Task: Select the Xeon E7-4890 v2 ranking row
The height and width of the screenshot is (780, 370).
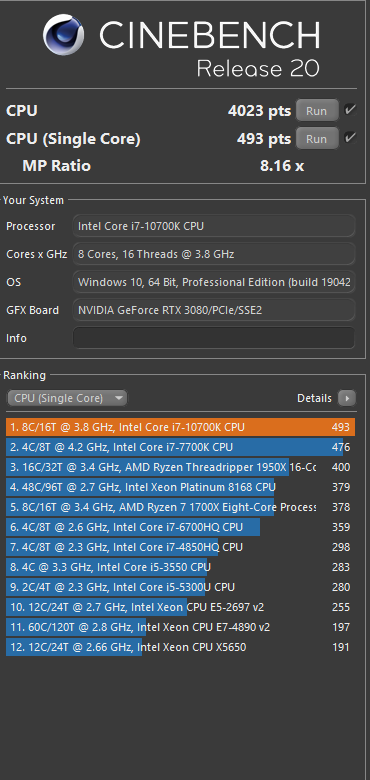Action: [x=181, y=627]
